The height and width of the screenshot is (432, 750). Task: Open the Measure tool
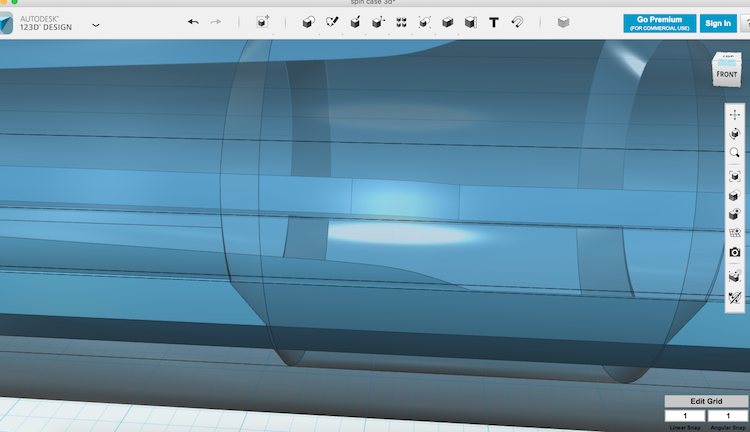point(471,22)
